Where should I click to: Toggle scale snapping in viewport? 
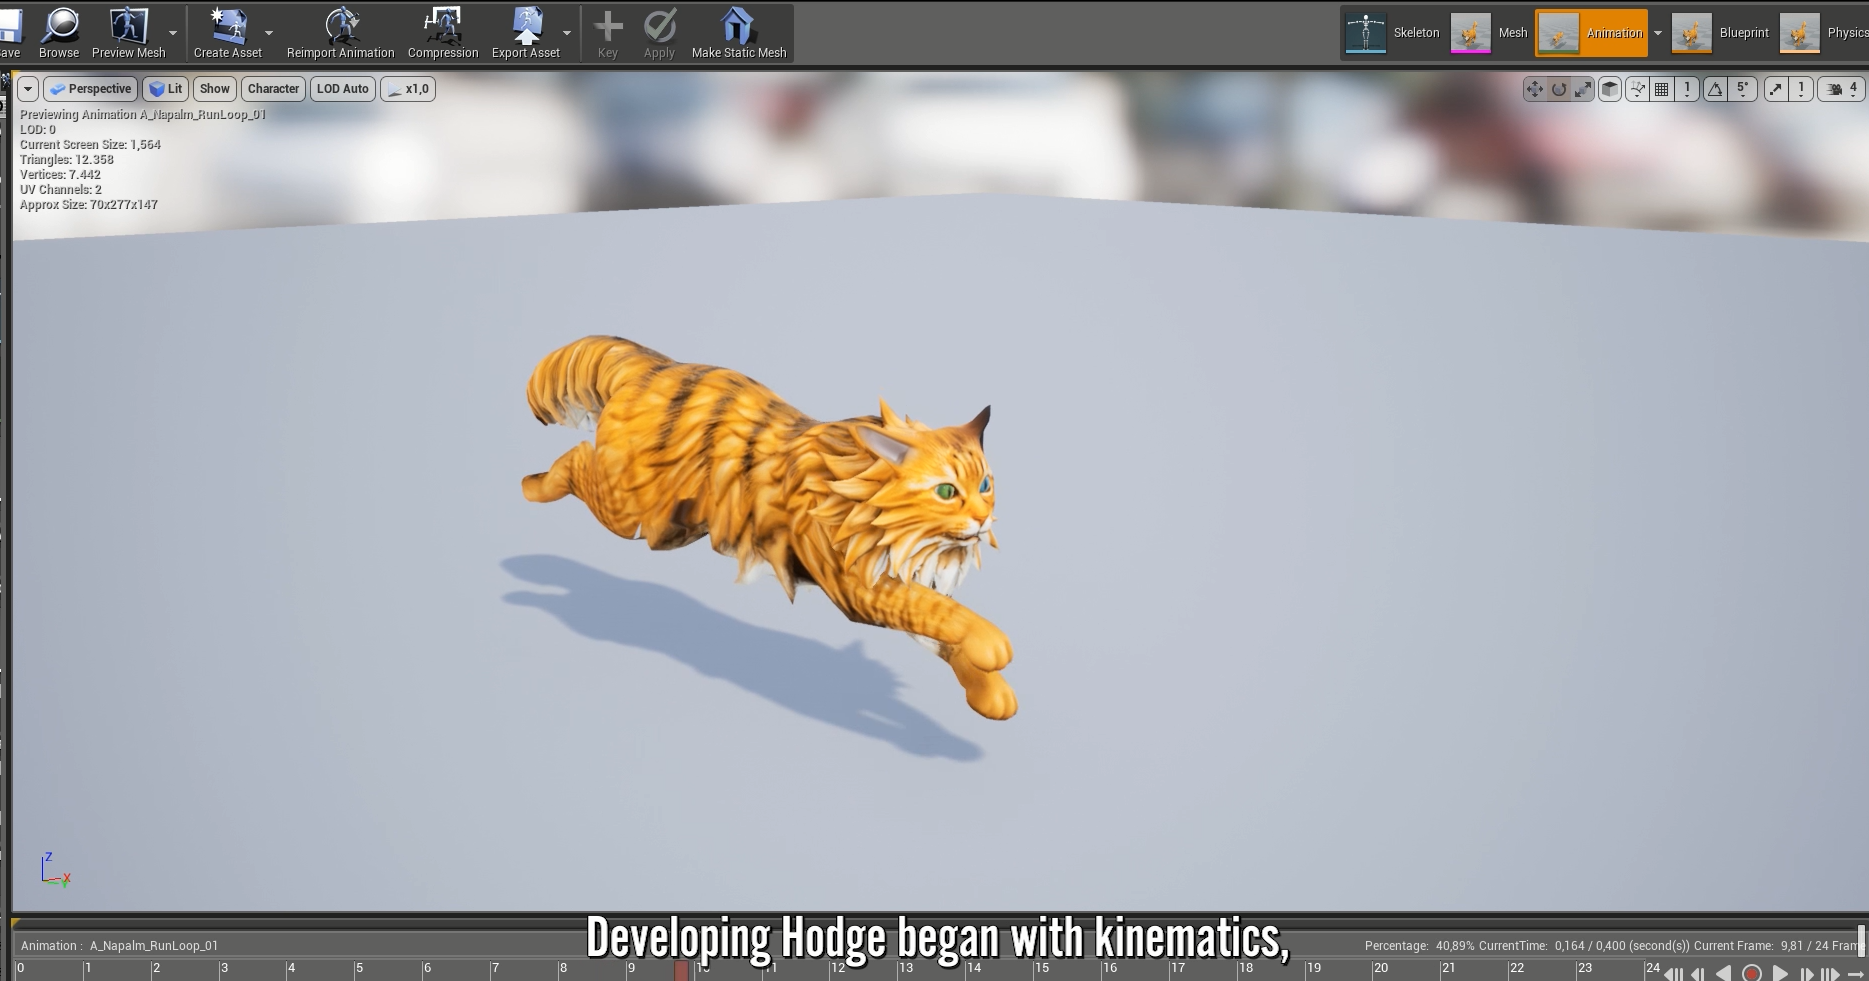[x=1776, y=90]
